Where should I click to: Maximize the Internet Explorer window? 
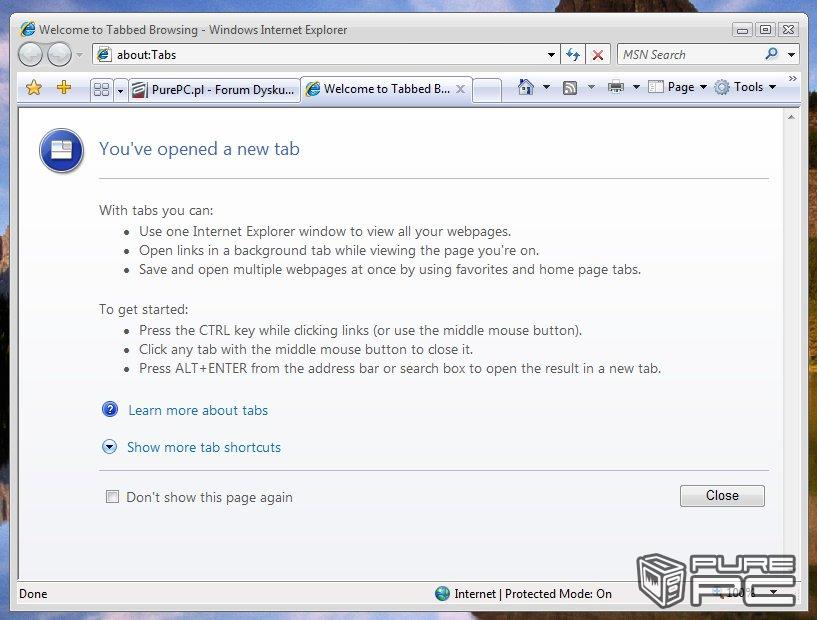765,30
